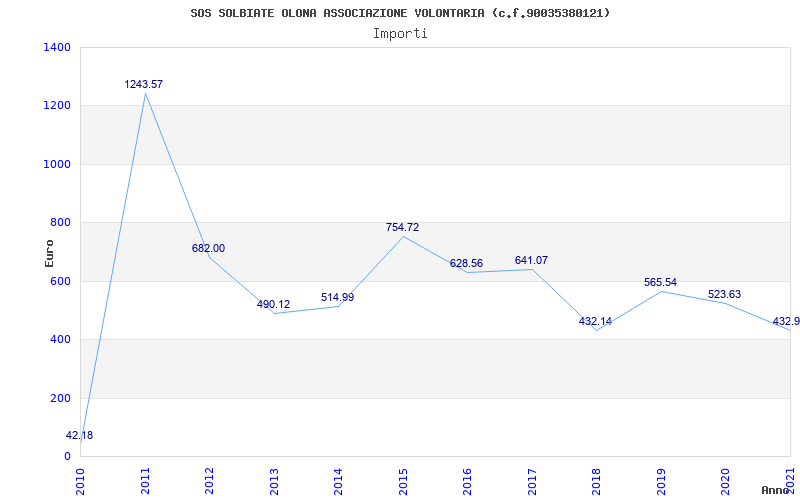This screenshot has width=800, height=500.
Task: Select the 641.07 data label
Action: click(x=531, y=261)
